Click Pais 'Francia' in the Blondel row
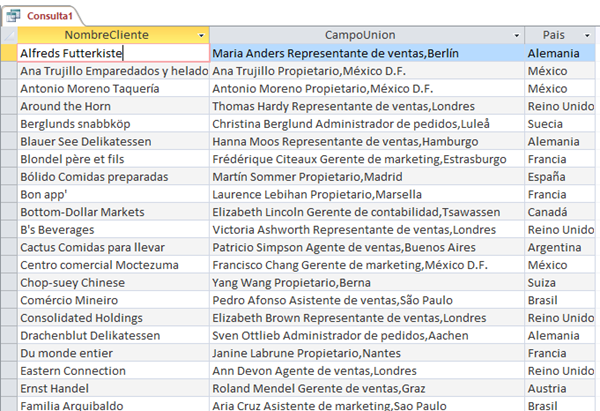 (560, 159)
